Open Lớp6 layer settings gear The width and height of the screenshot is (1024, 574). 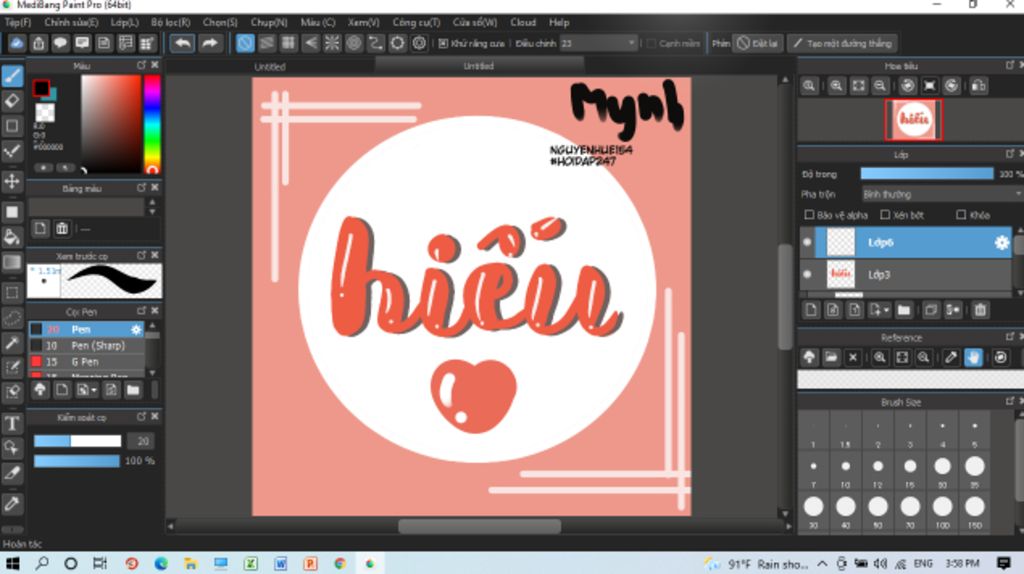pyautogui.click(x=1002, y=243)
